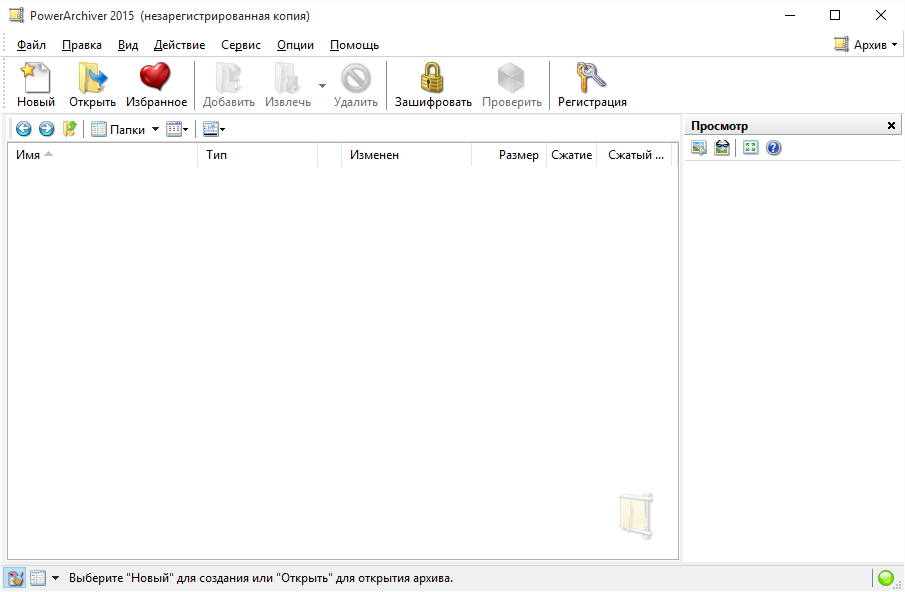Screen dimensions: 905x592
Task: Open the colored-grid view style dropdown
Action: coord(177,129)
